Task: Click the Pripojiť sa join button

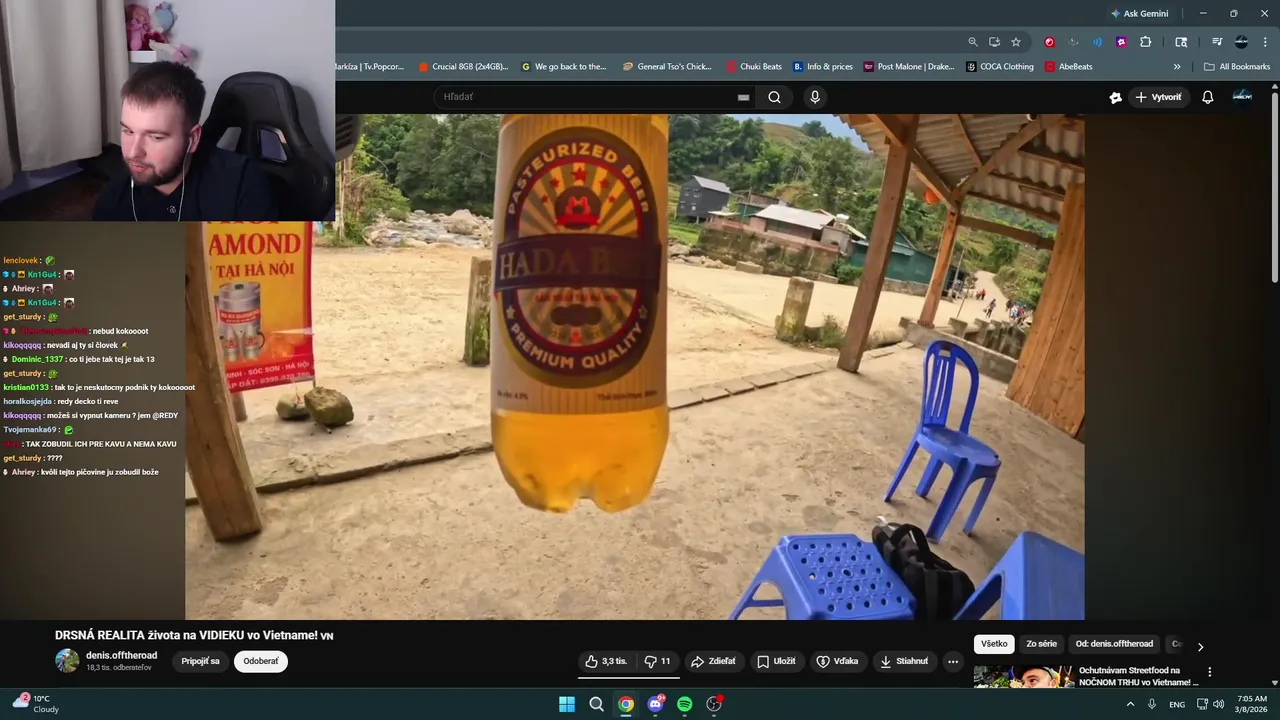Action: coord(200,661)
